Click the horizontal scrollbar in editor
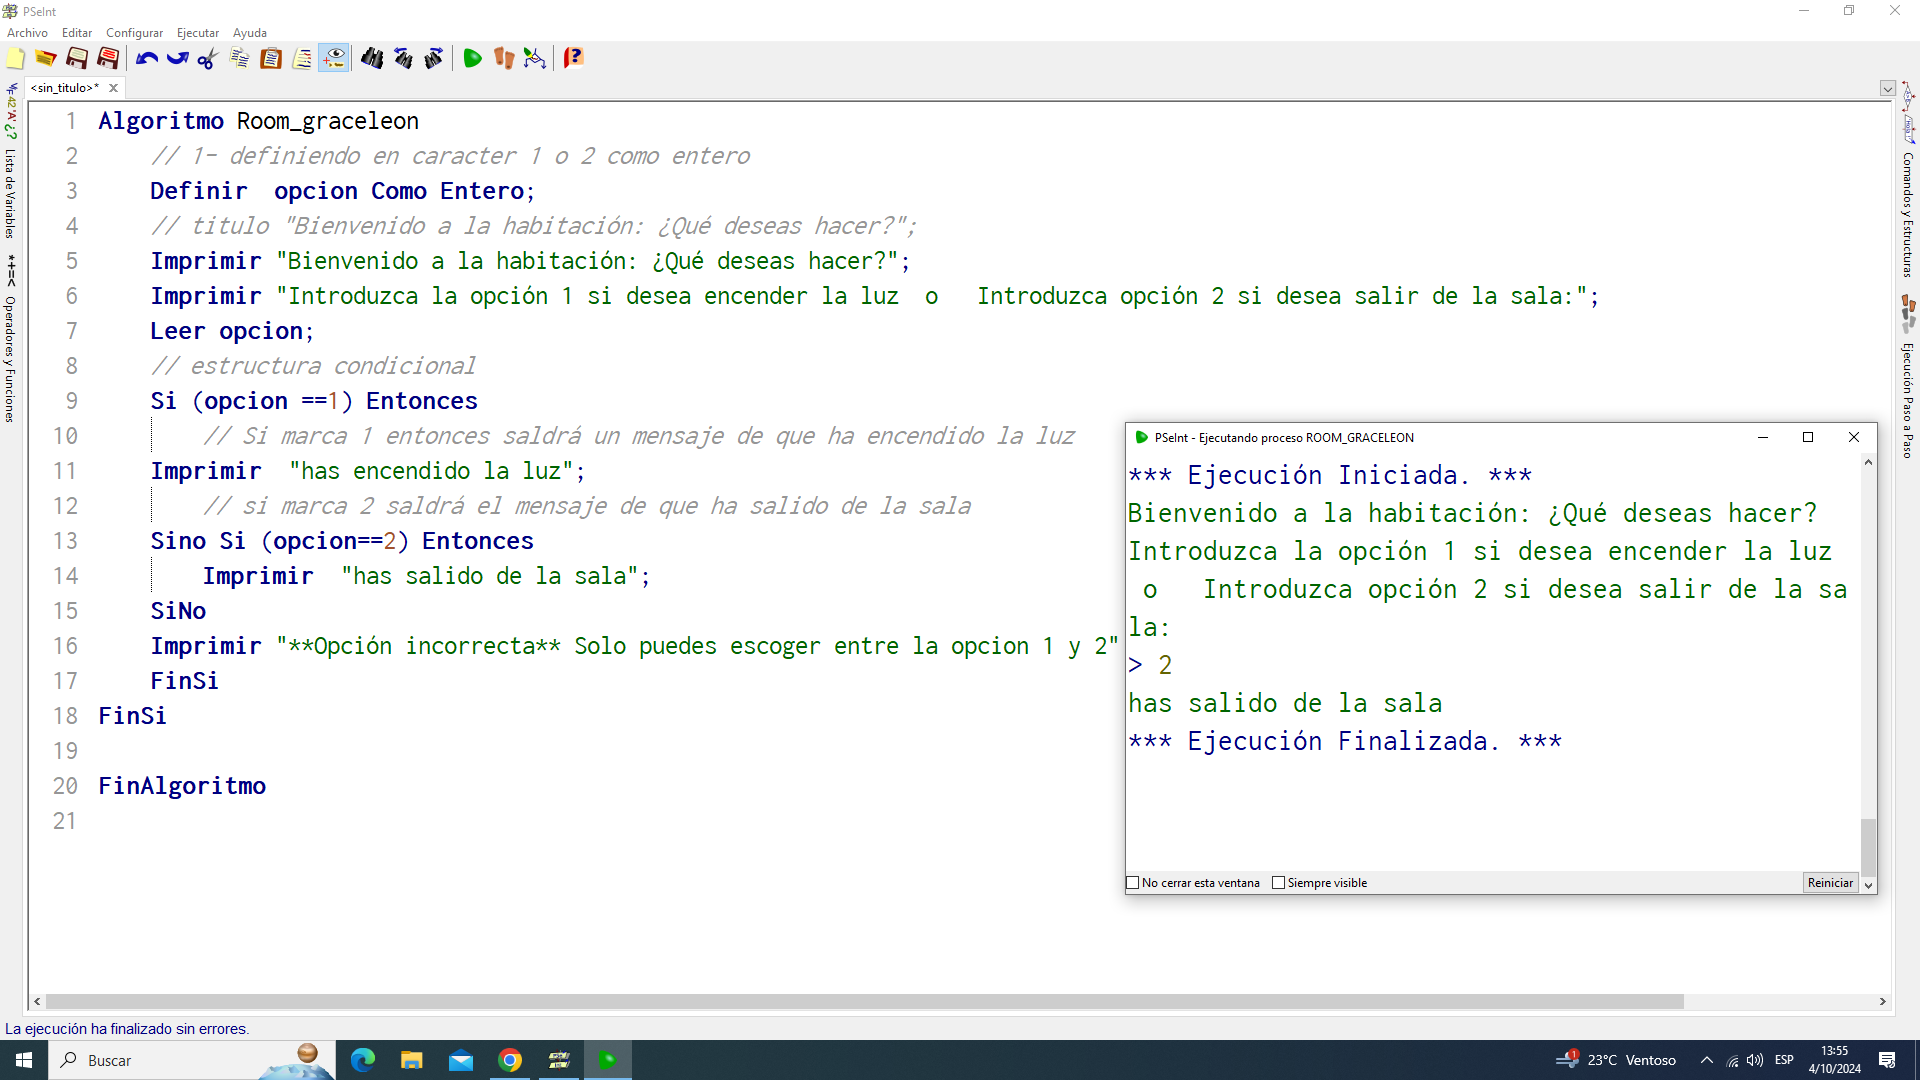 pos(864,1001)
